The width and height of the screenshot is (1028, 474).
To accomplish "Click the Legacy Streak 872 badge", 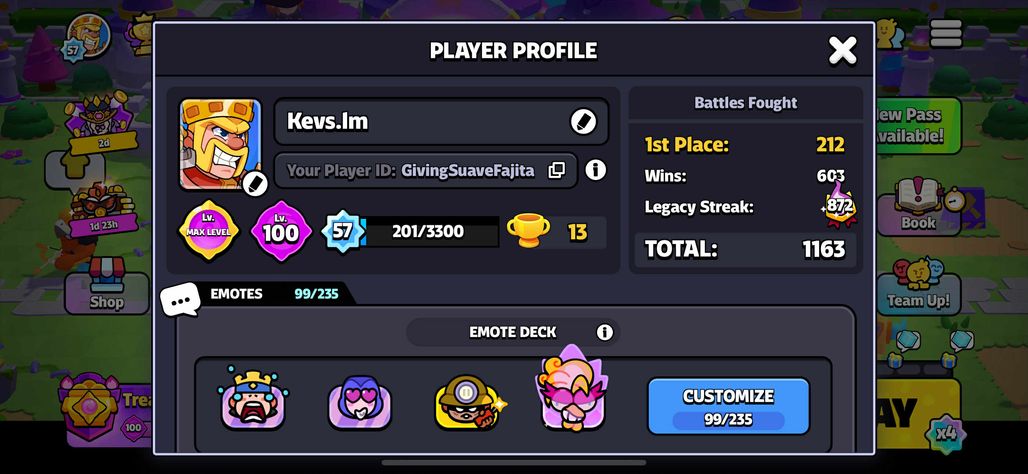I will click(839, 205).
